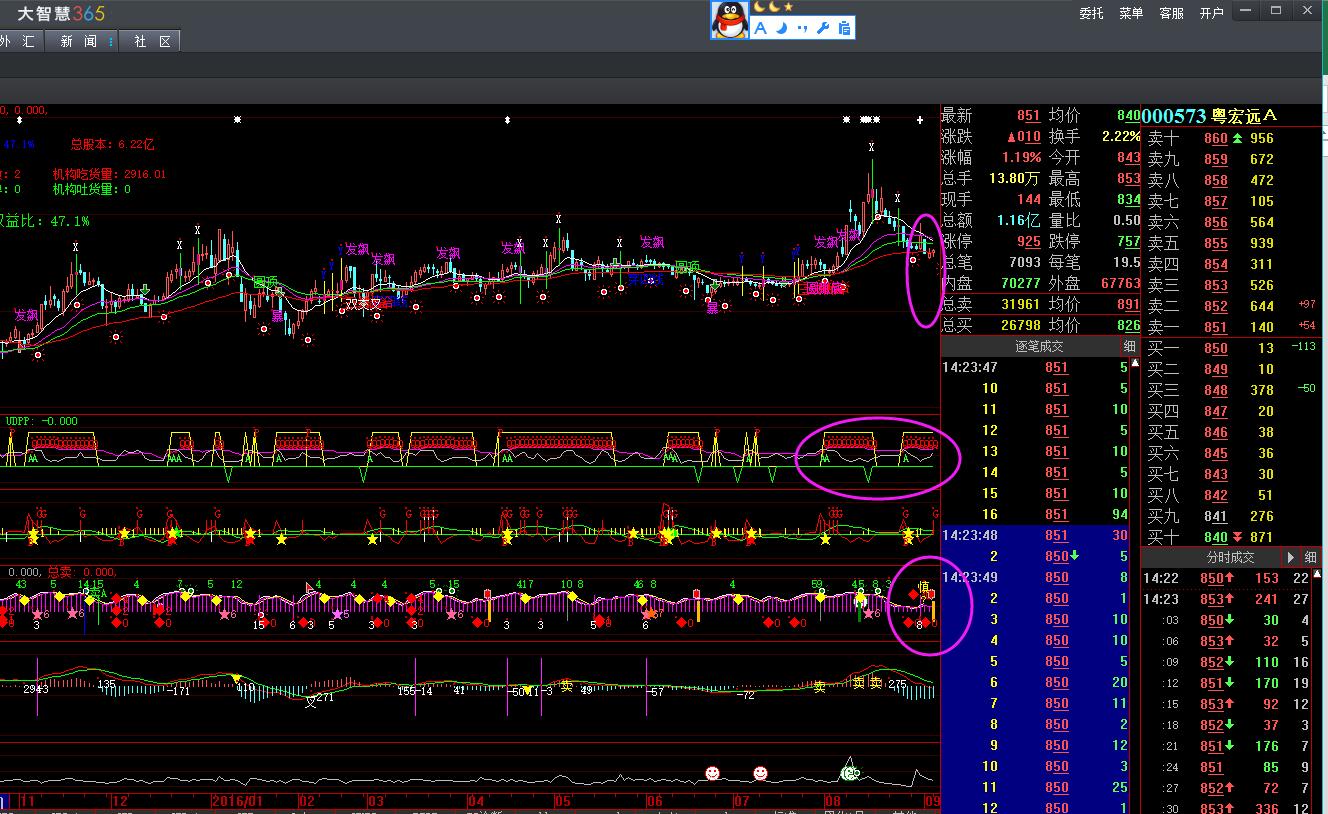Click the plus marker at top of K-line chart
This screenshot has width=1328, height=814.
pyautogui.click(x=920, y=120)
